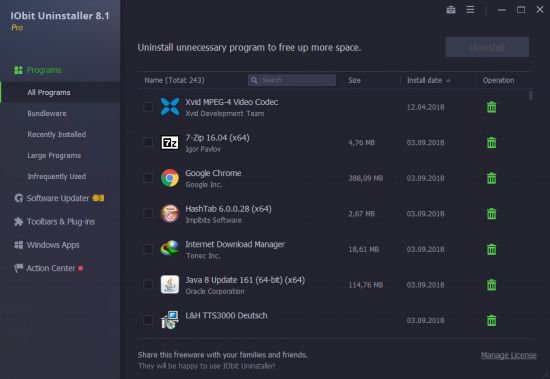
Task: Click the L&H TTS3000 installer icon
Action: [170, 320]
